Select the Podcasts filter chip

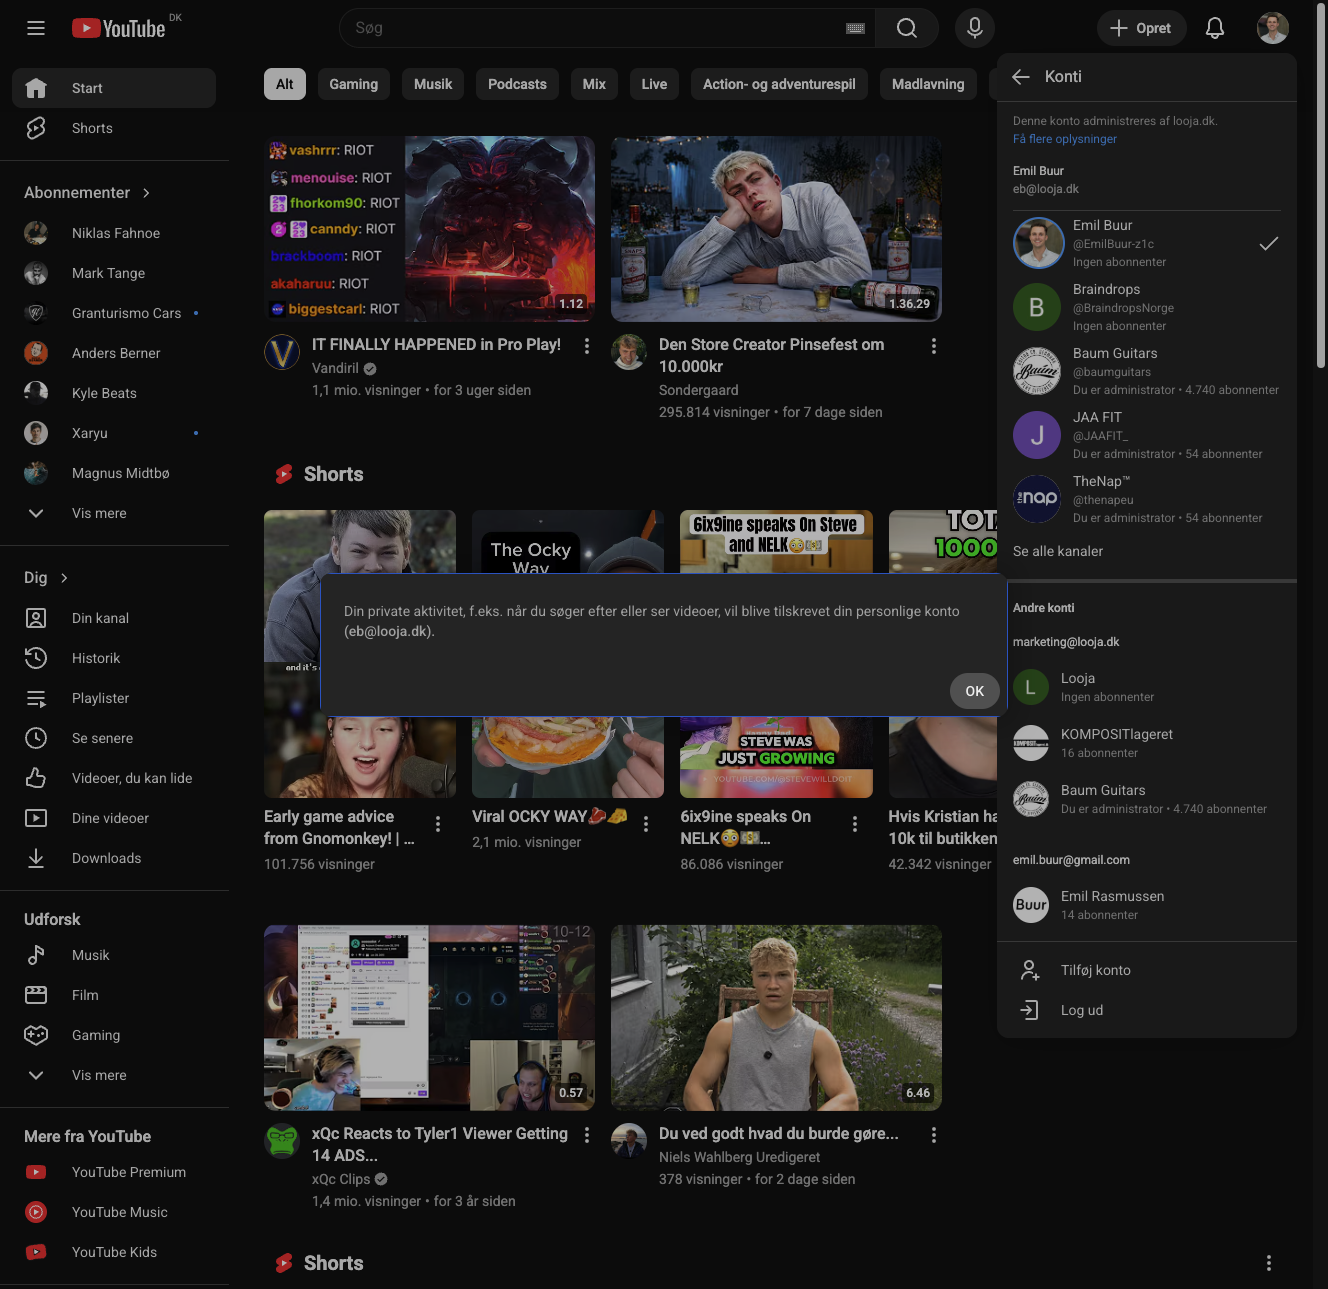coord(517,84)
